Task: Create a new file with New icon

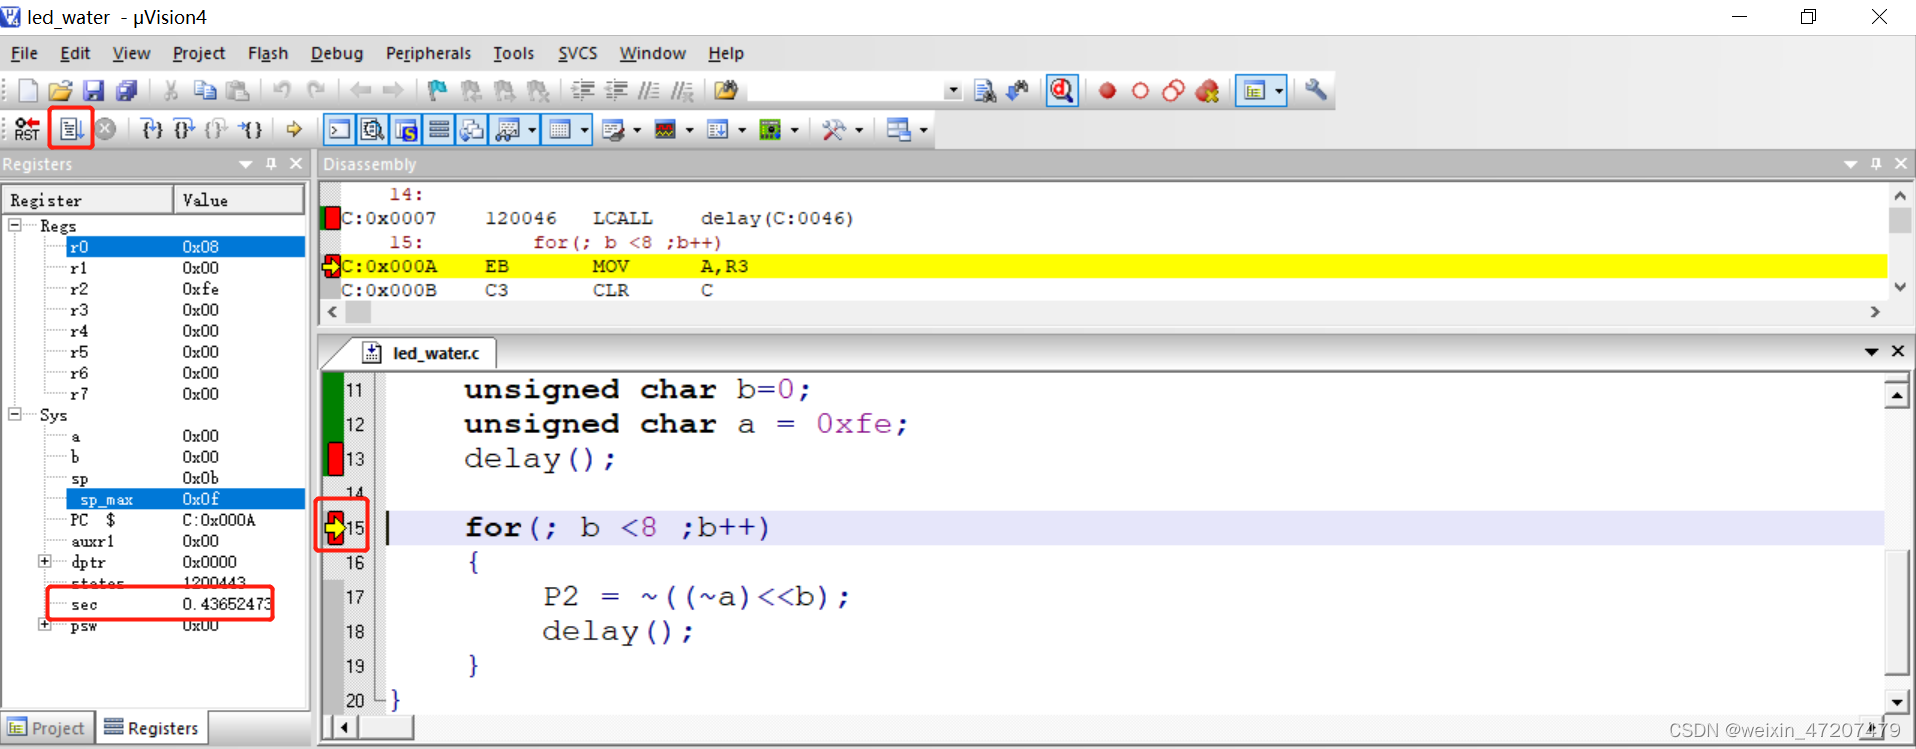Action: [28, 91]
